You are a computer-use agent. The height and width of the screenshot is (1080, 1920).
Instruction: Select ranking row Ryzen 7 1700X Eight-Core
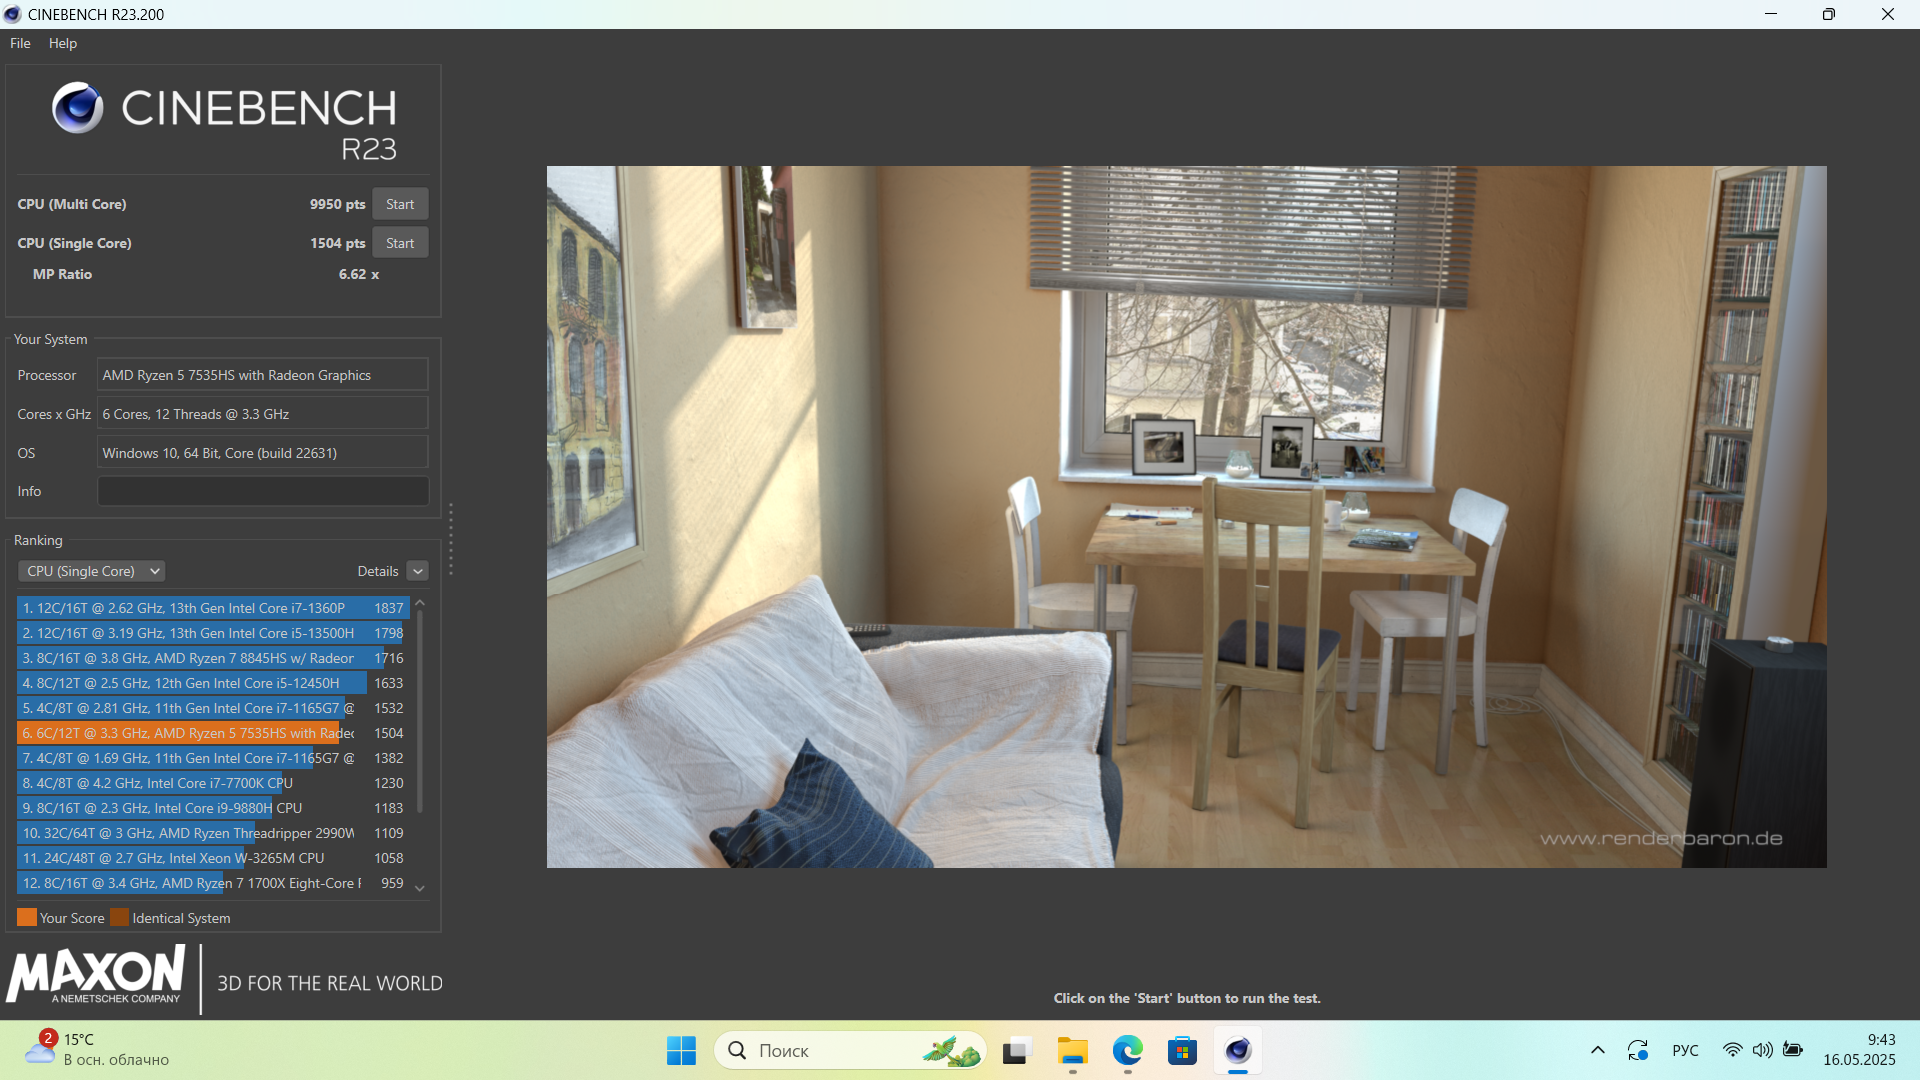tap(213, 883)
